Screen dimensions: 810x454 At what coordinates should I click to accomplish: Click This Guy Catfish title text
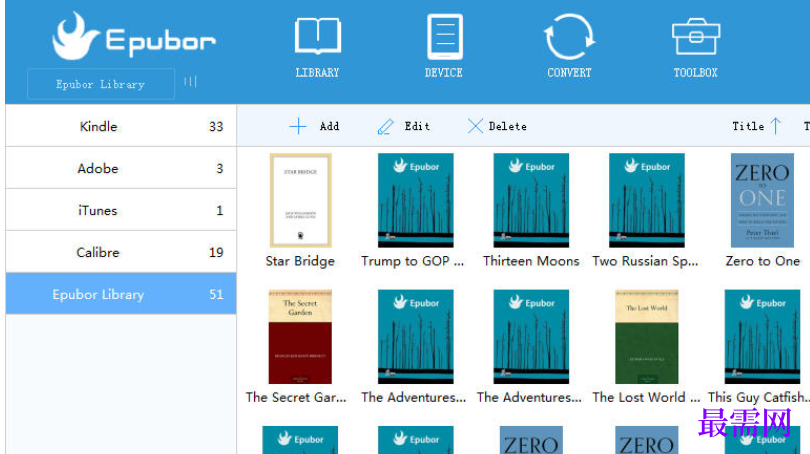click(758, 397)
